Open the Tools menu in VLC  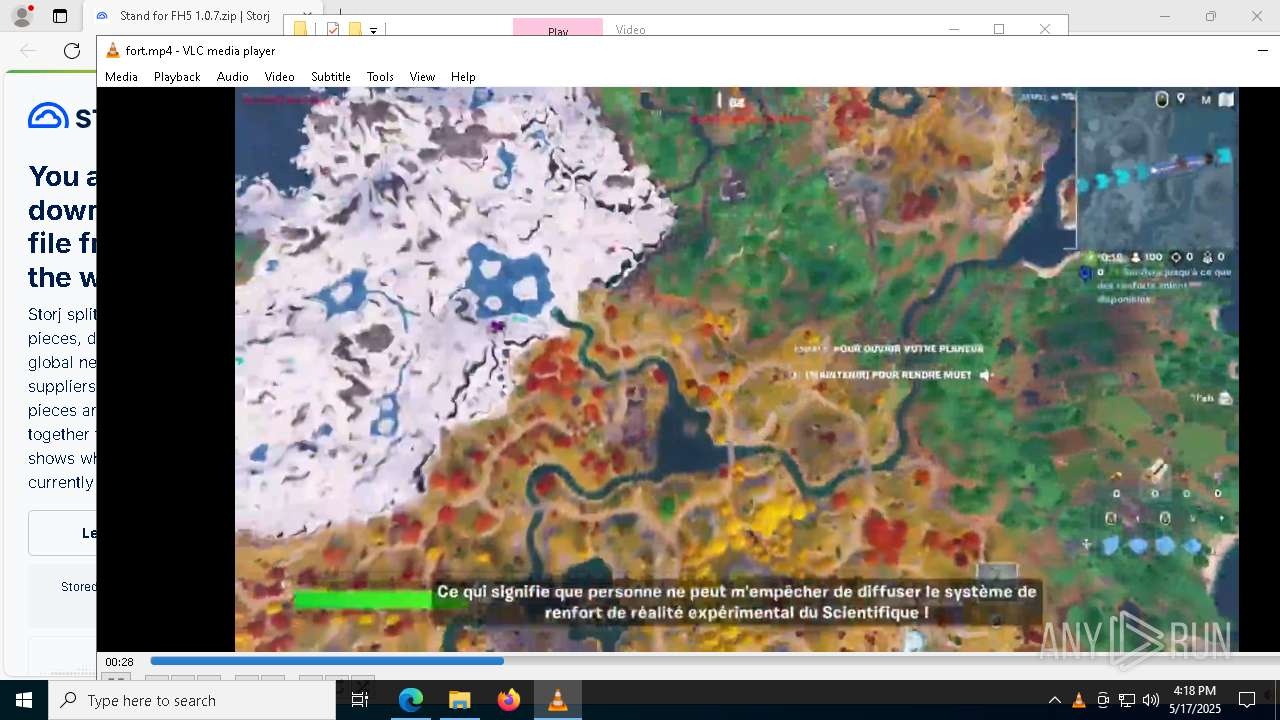tap(380, 77)
